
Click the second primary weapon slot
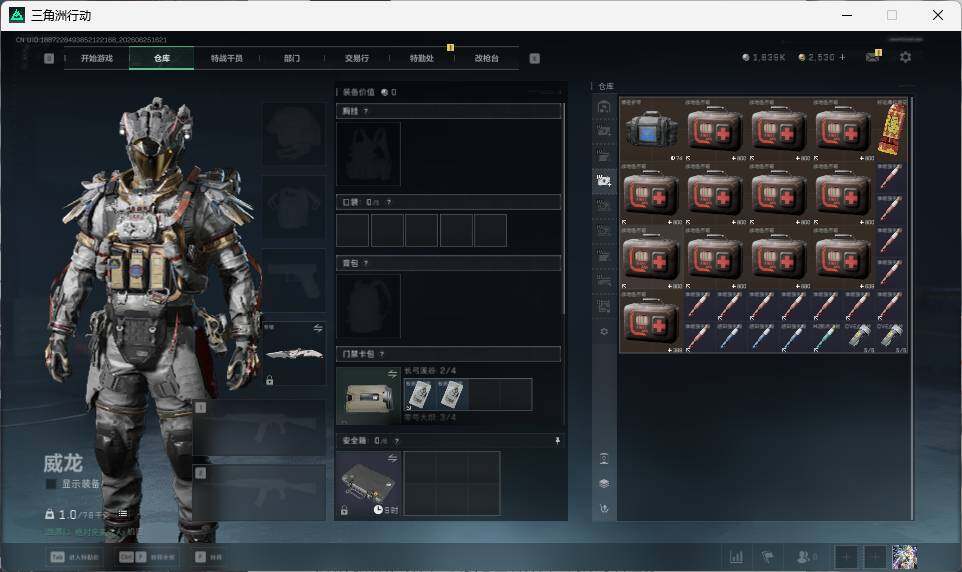click(x=260, y=493)
